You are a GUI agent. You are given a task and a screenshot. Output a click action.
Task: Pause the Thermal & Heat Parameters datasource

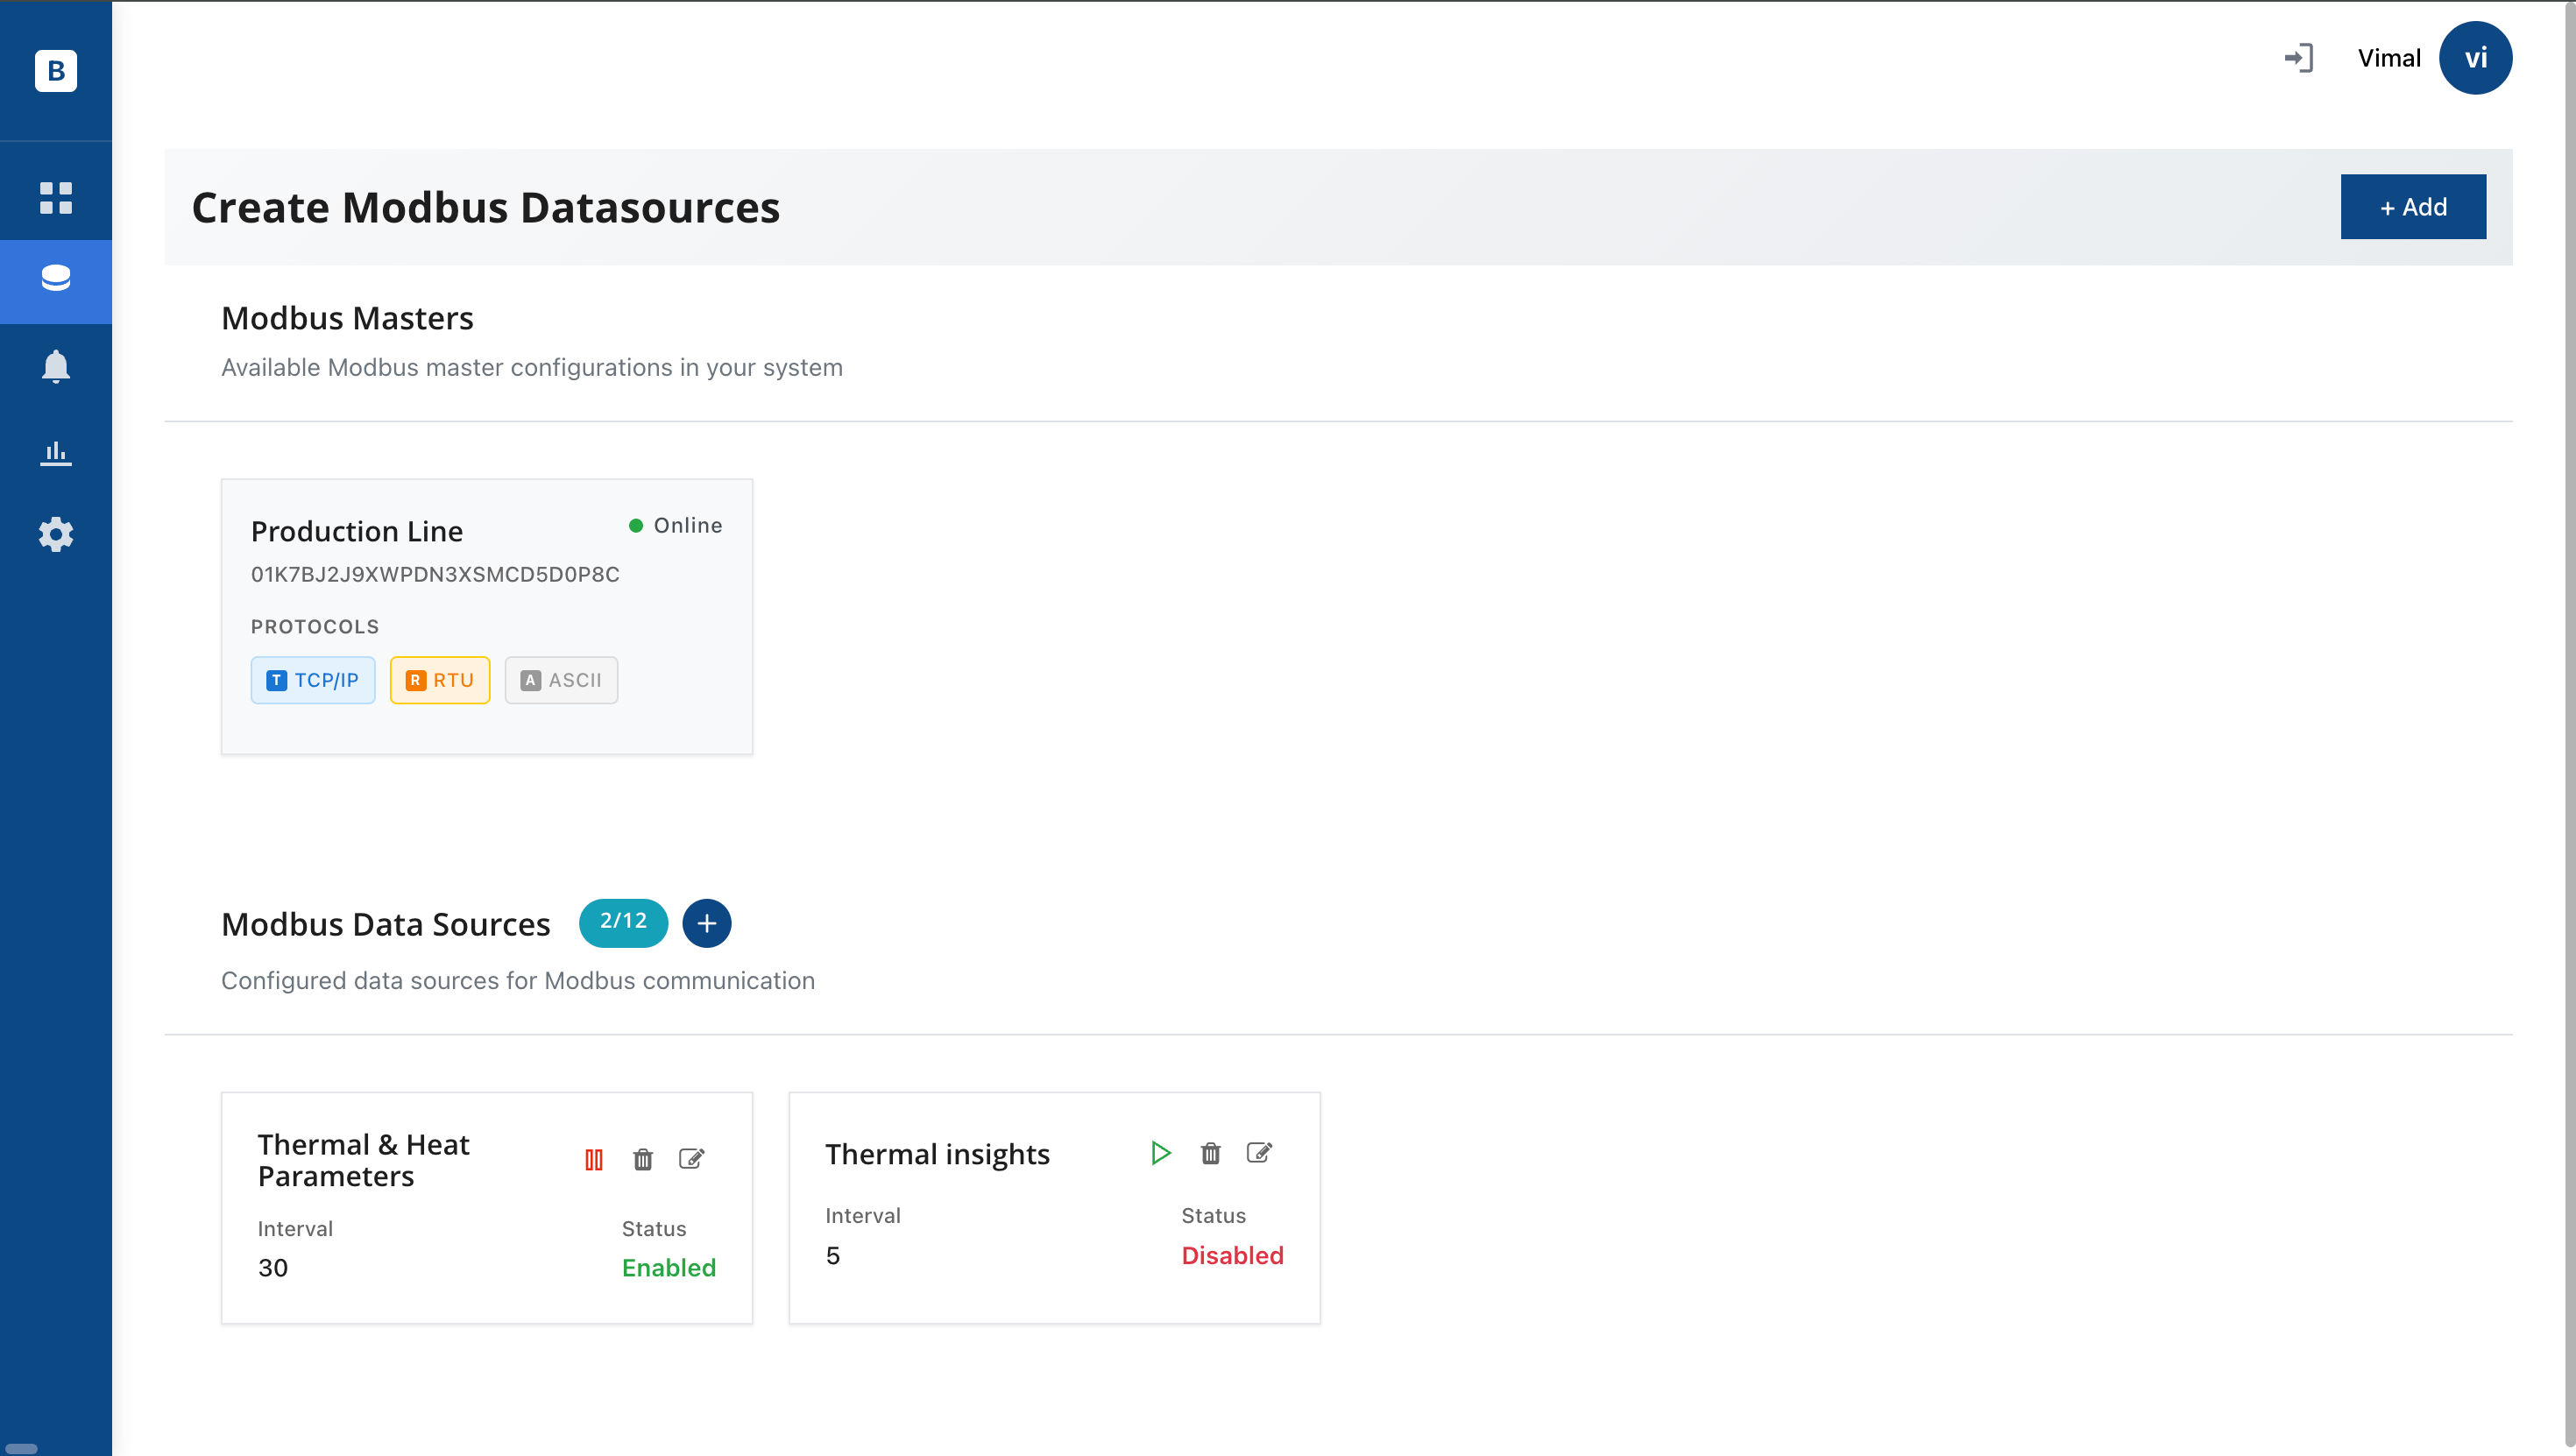pyautogui.click(x=594, y=1159)
